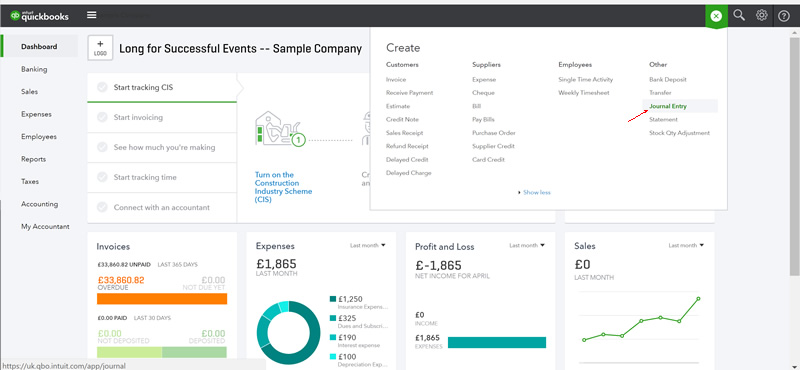Viewport: 800px width, 370px height.
Task: Open Sales in the sidebar
Action: (30, 91)
